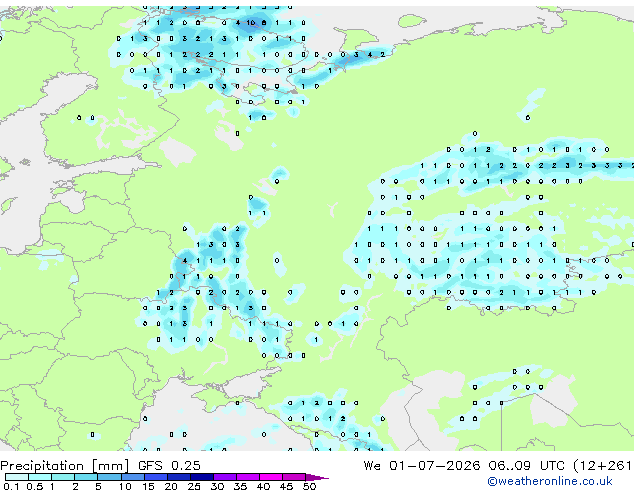Click the '06..09 UTC' time label
The image size is (634, 490).
[526, 466]
